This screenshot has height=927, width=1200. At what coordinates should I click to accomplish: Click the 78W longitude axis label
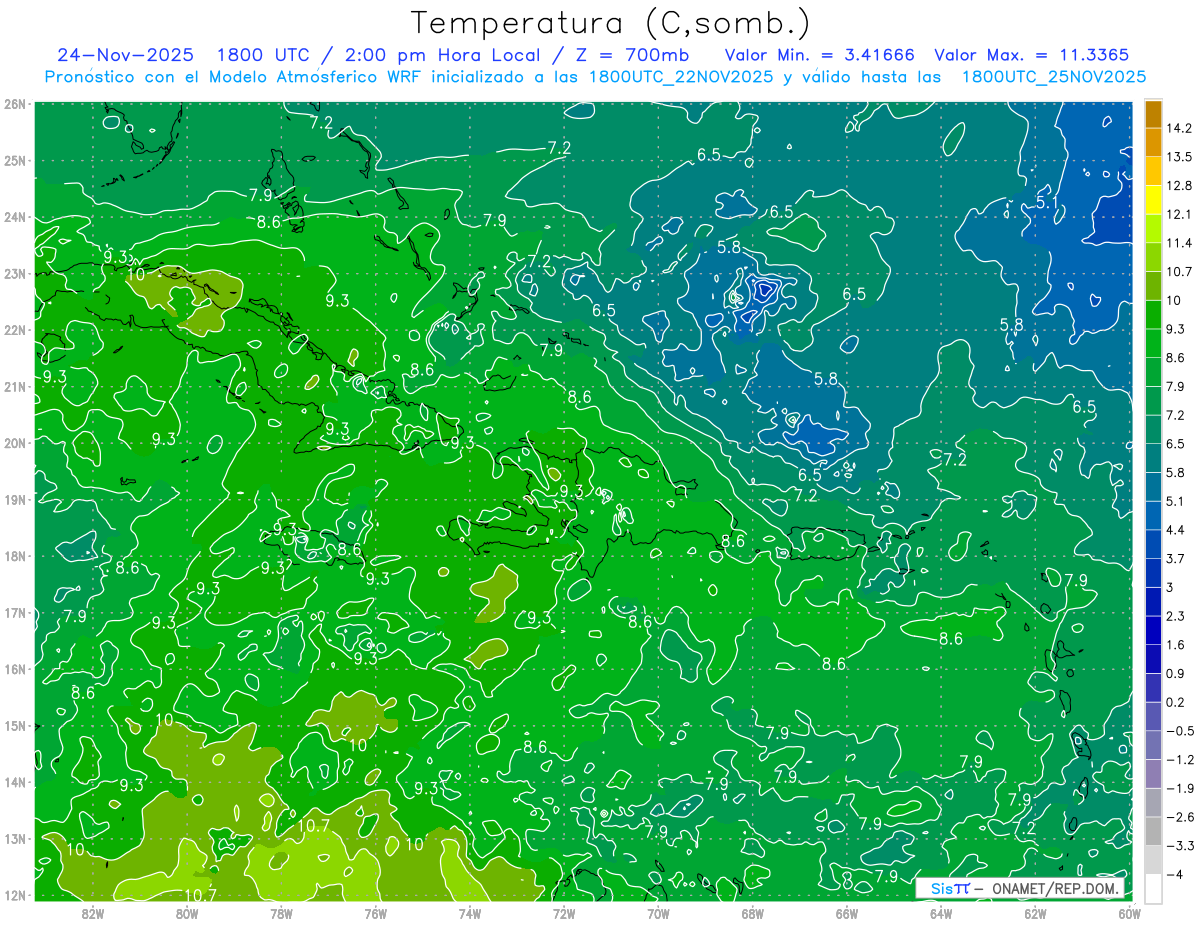pos(281,912)
